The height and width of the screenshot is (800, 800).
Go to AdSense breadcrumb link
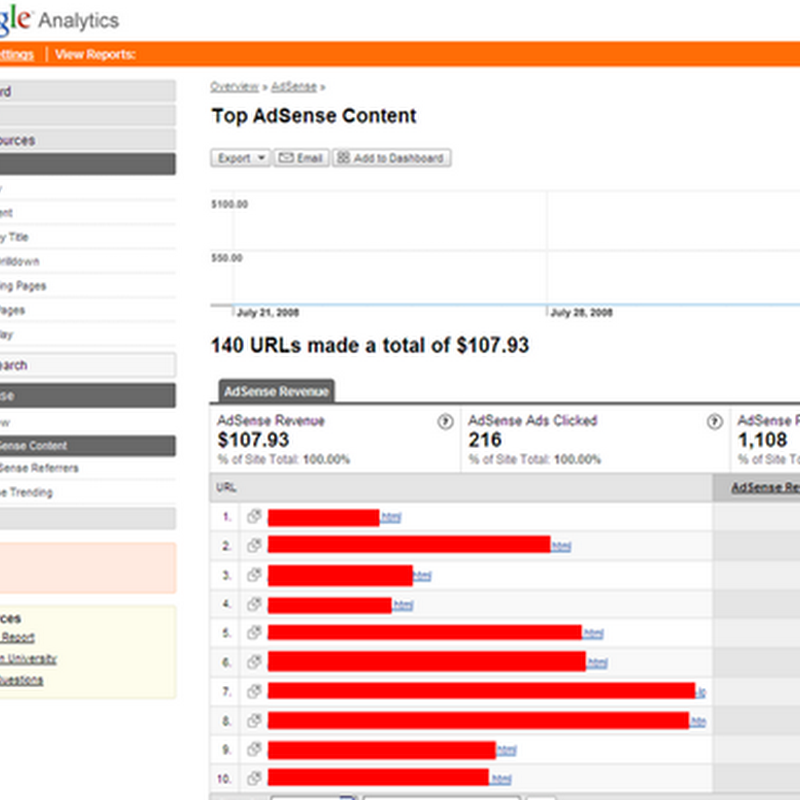(x=294, y=87)
